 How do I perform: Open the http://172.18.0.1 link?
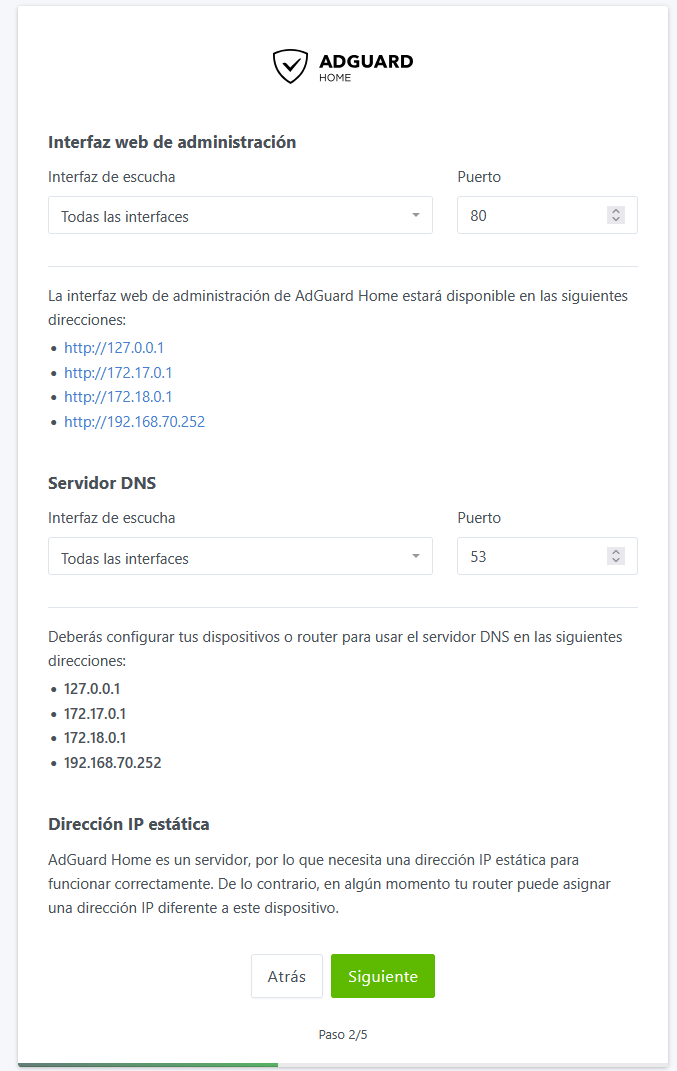(x=118, y=397)
